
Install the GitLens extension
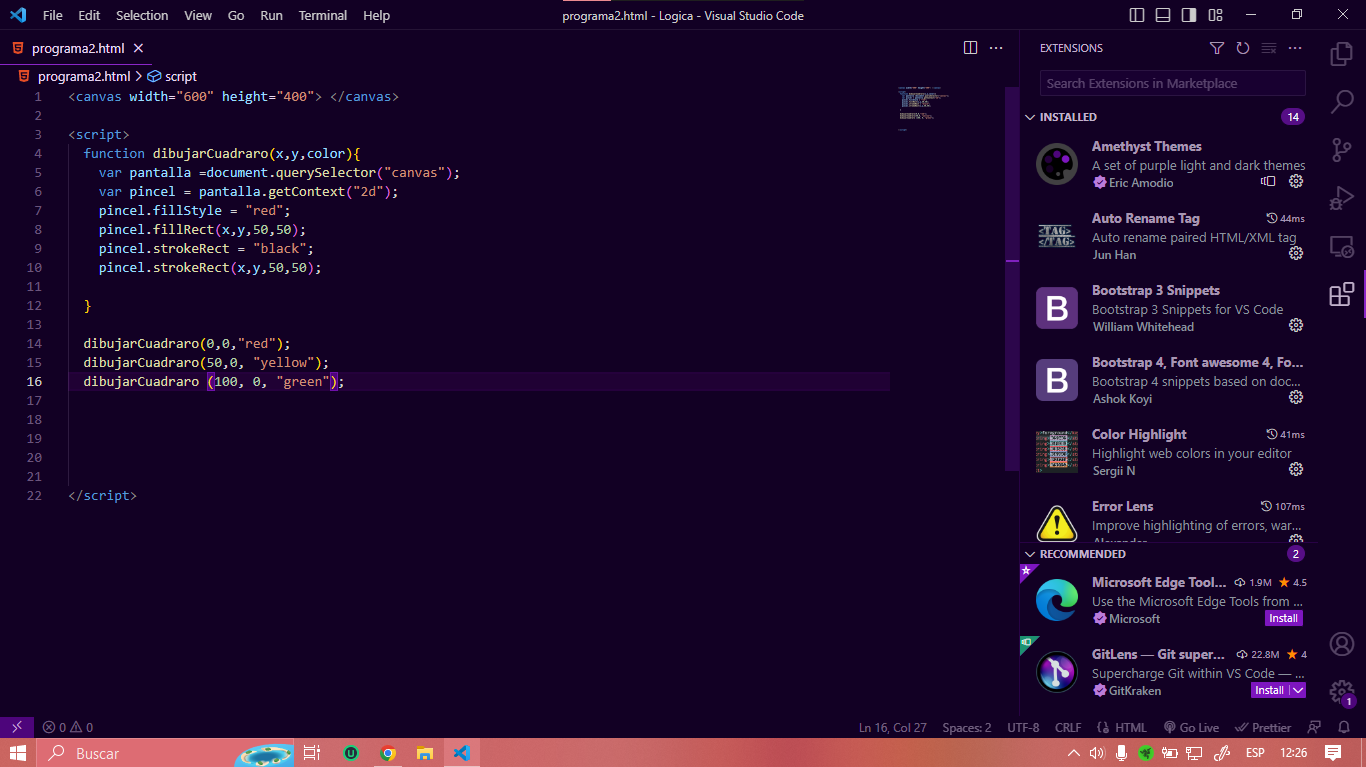tap(1269, 690)
